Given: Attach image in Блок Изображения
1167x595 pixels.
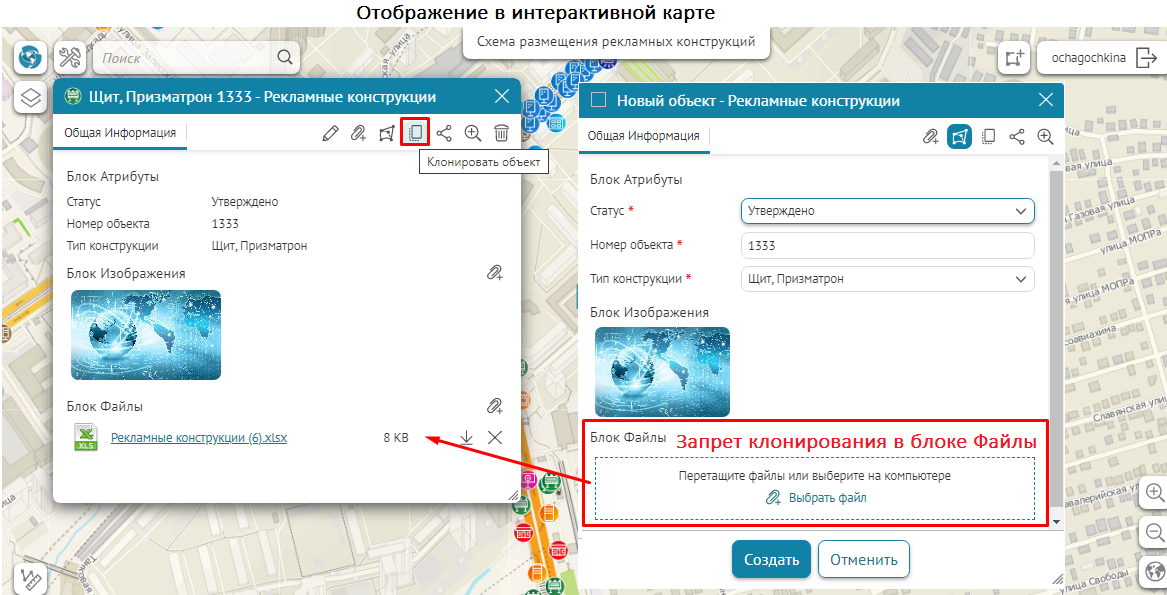Looking at the screenshot, I should pos(494,273).
